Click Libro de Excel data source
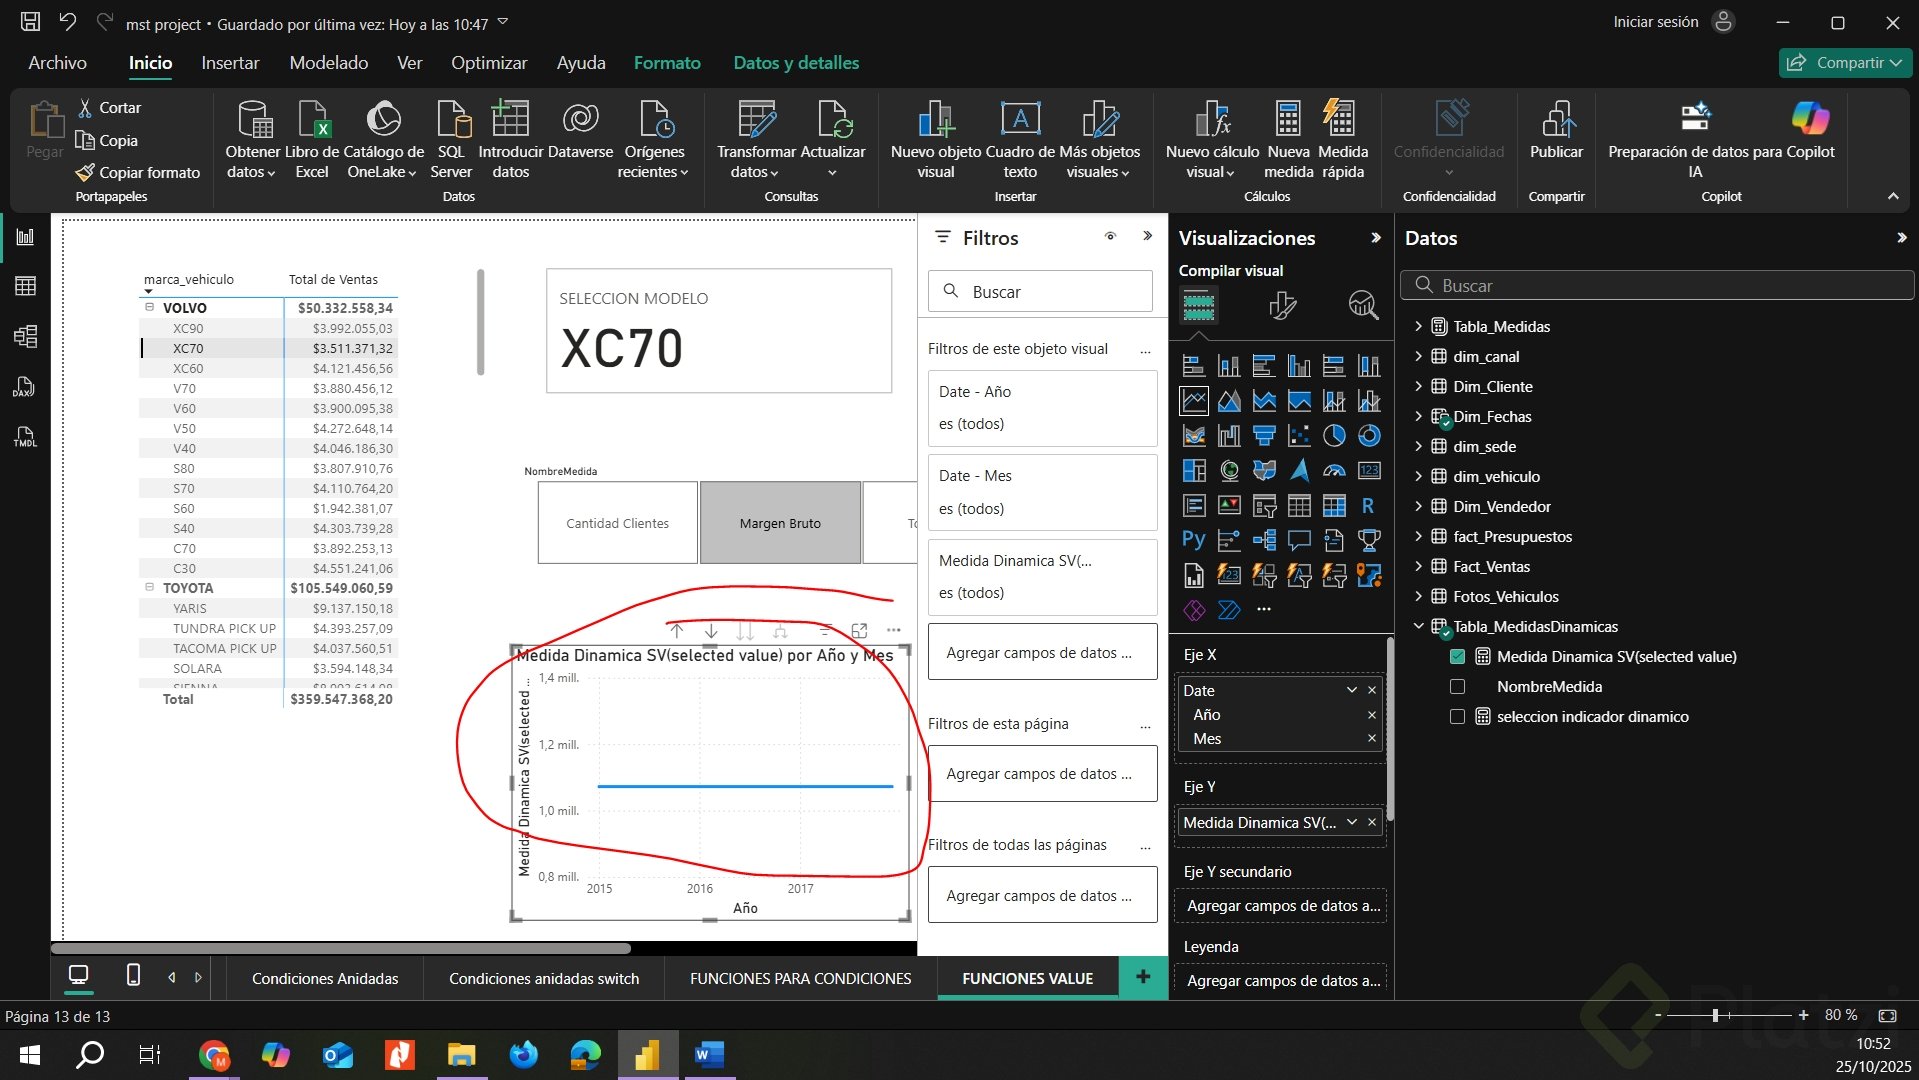The image size is (1919, 1080). (x=312, y=140)
